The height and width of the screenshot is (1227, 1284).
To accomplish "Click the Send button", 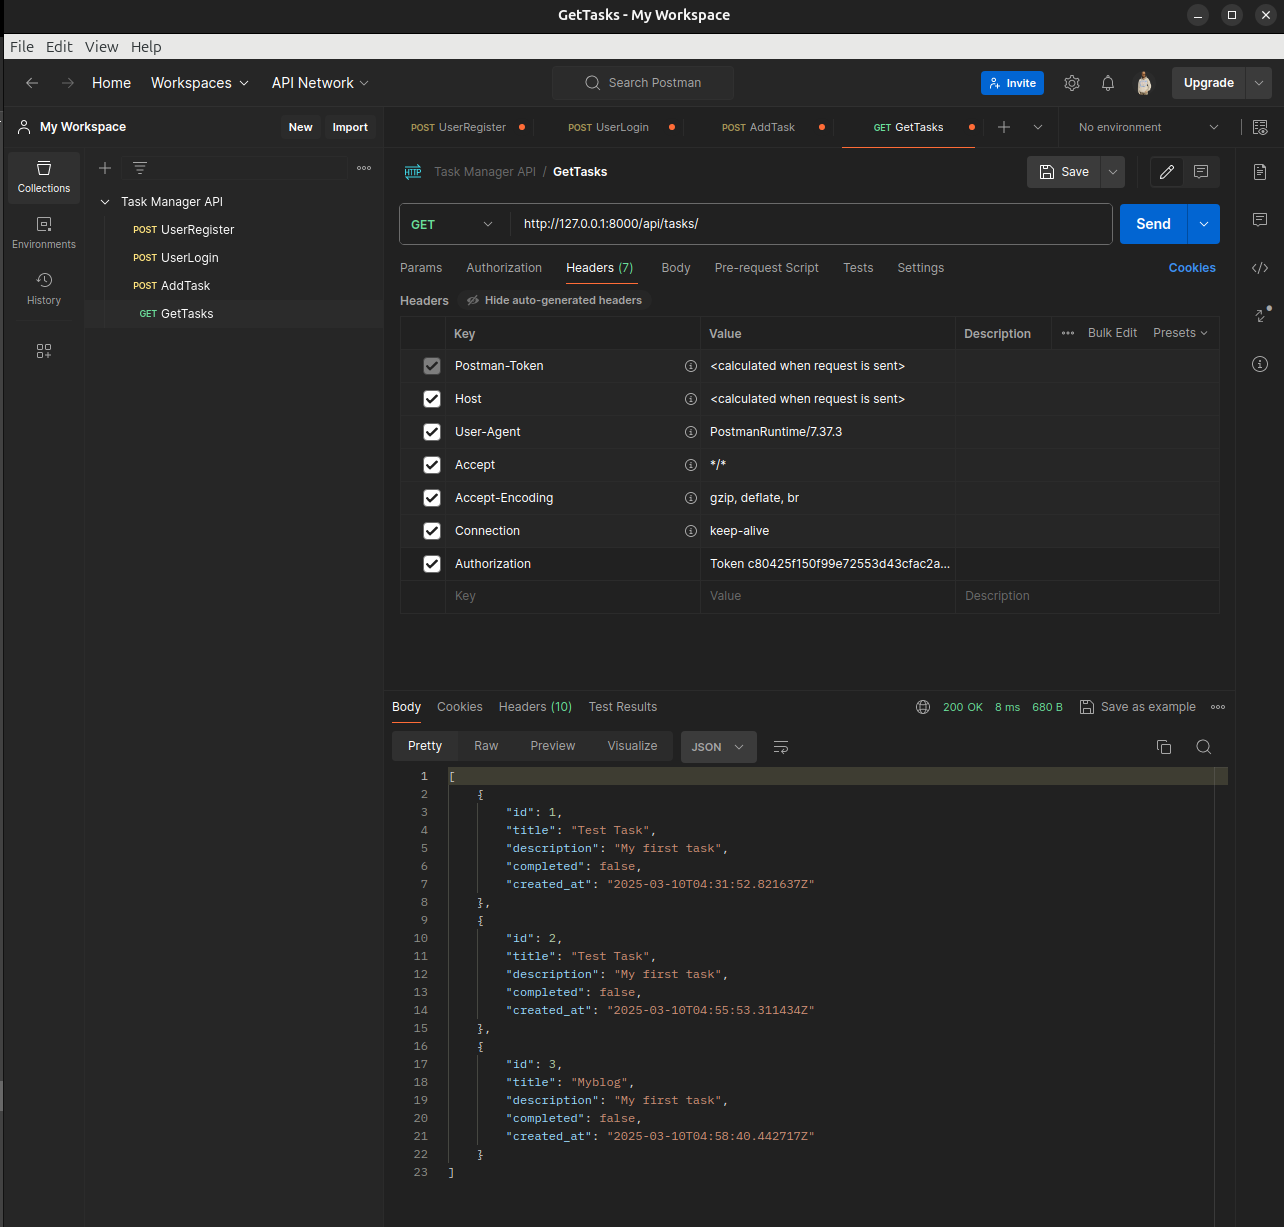I will click(x=1153, y=224).
